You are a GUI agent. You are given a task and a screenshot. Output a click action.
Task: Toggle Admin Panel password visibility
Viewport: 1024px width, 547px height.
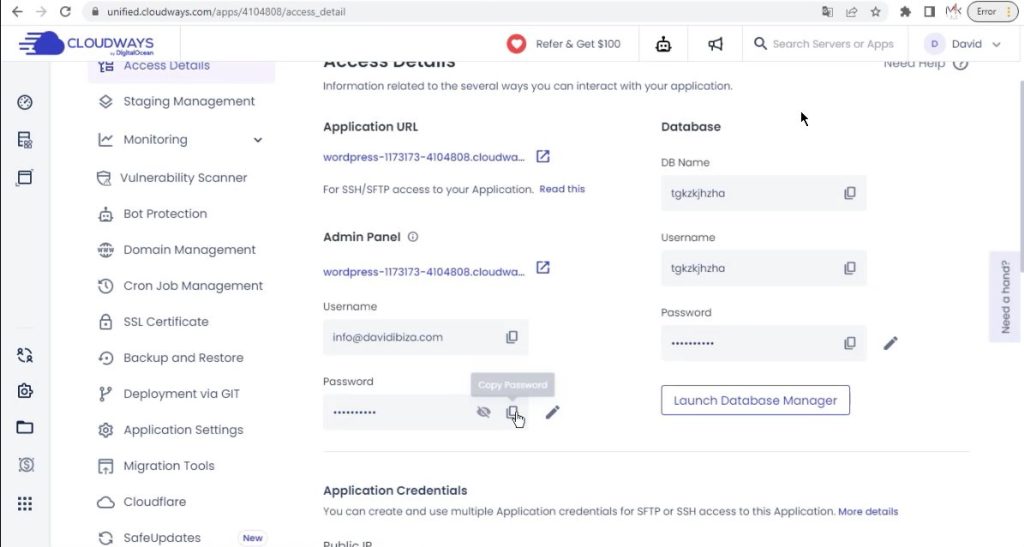click(484, 412)
